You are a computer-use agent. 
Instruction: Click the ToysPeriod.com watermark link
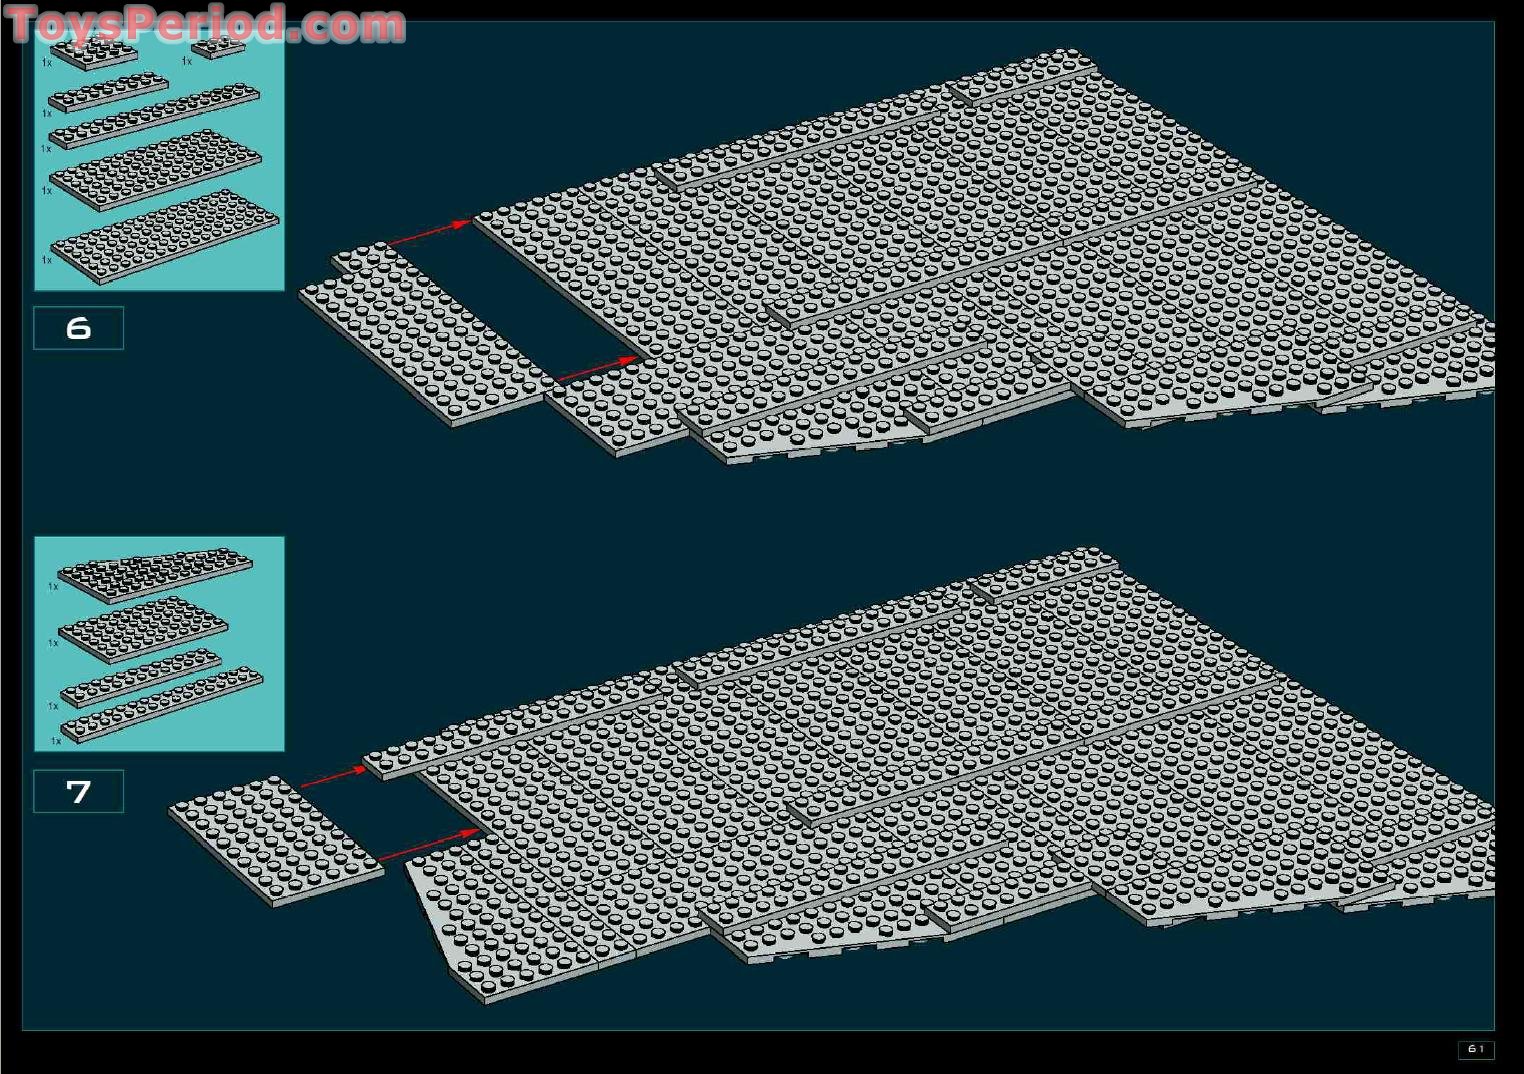(x=205, y=25)
